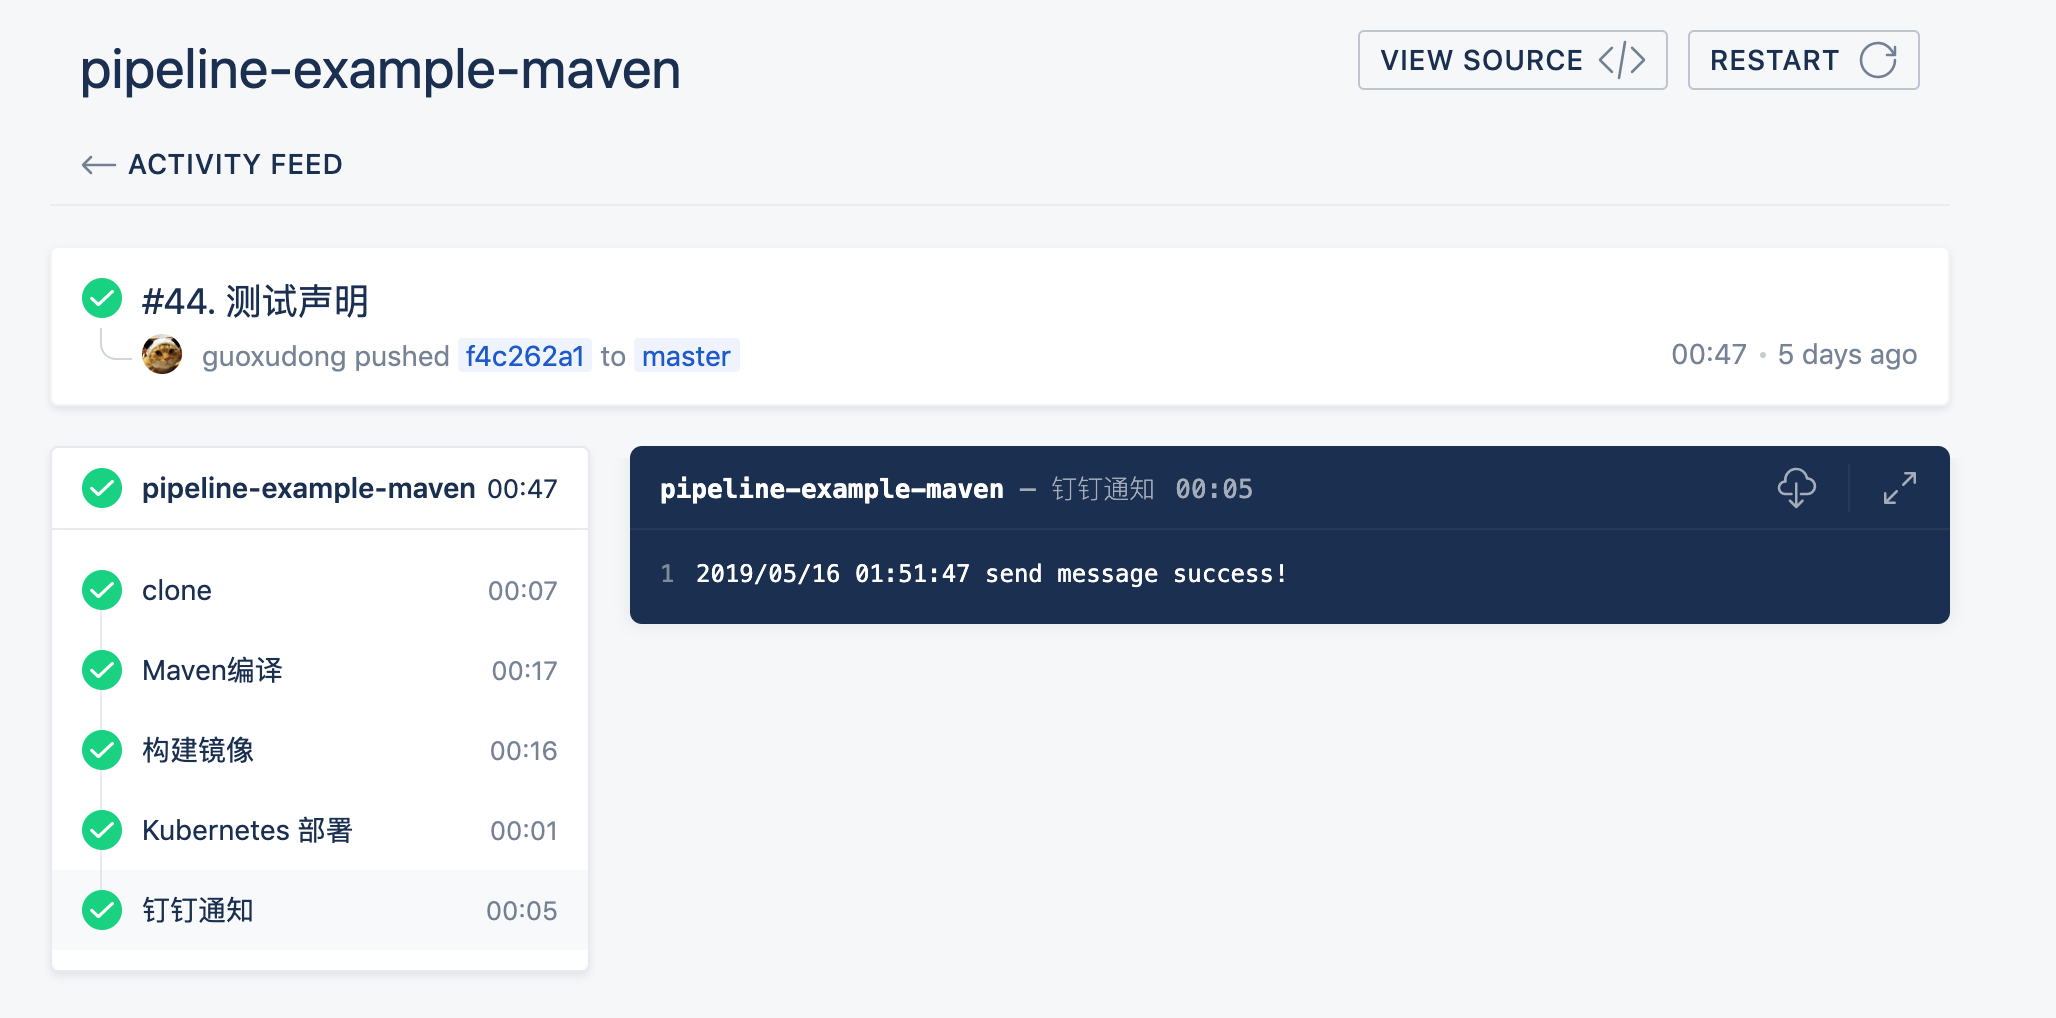Go back to Activity Feed
This screenshot has width=2056, height=1018.
coord(235,165)
